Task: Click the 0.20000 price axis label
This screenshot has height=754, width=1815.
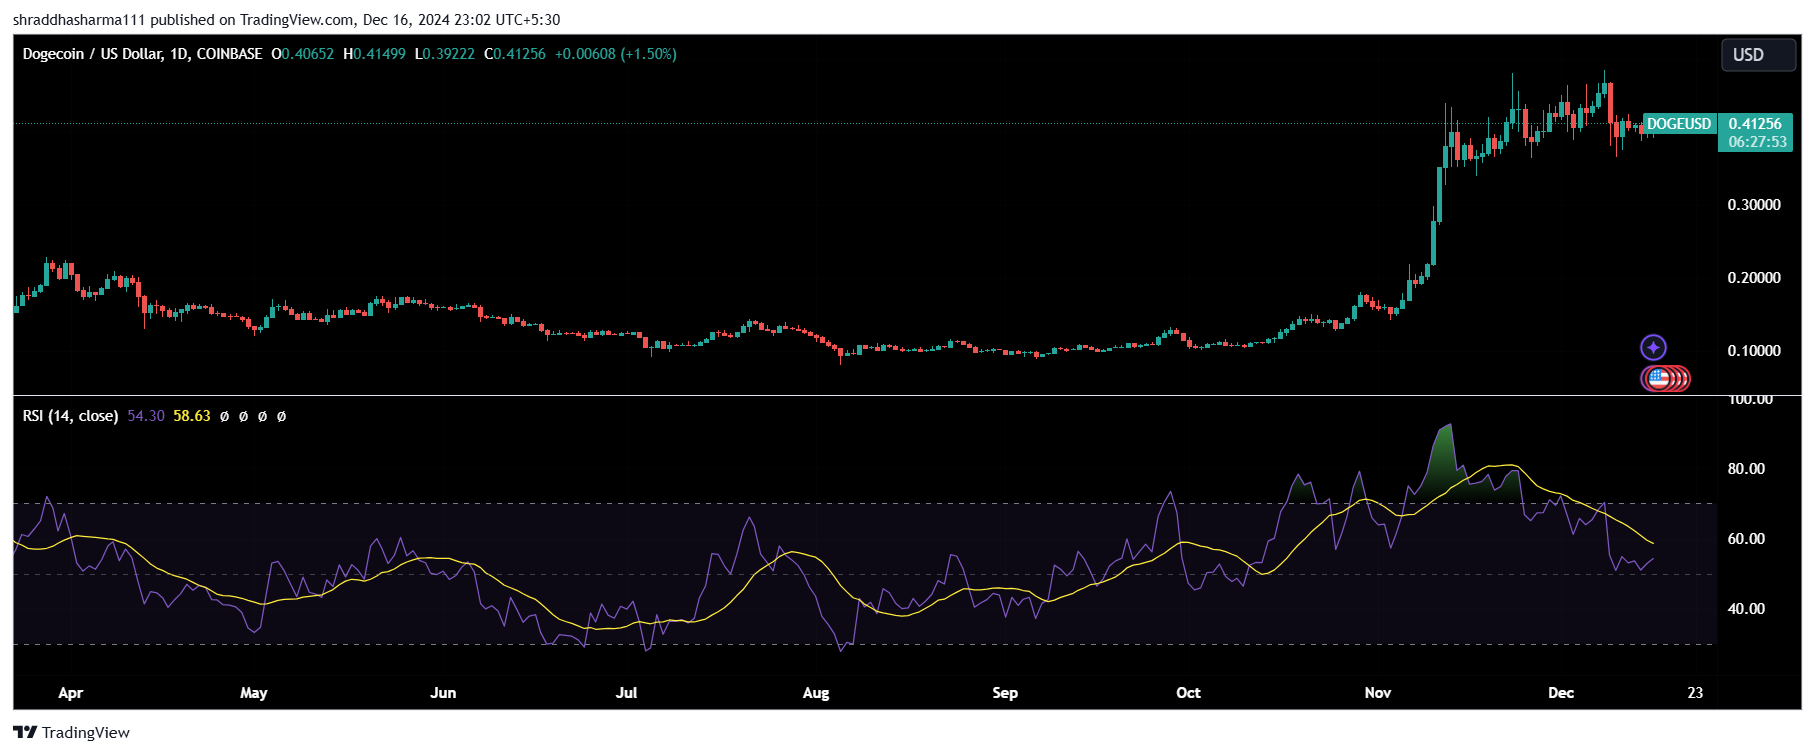Action: (x=1754, y=278)
